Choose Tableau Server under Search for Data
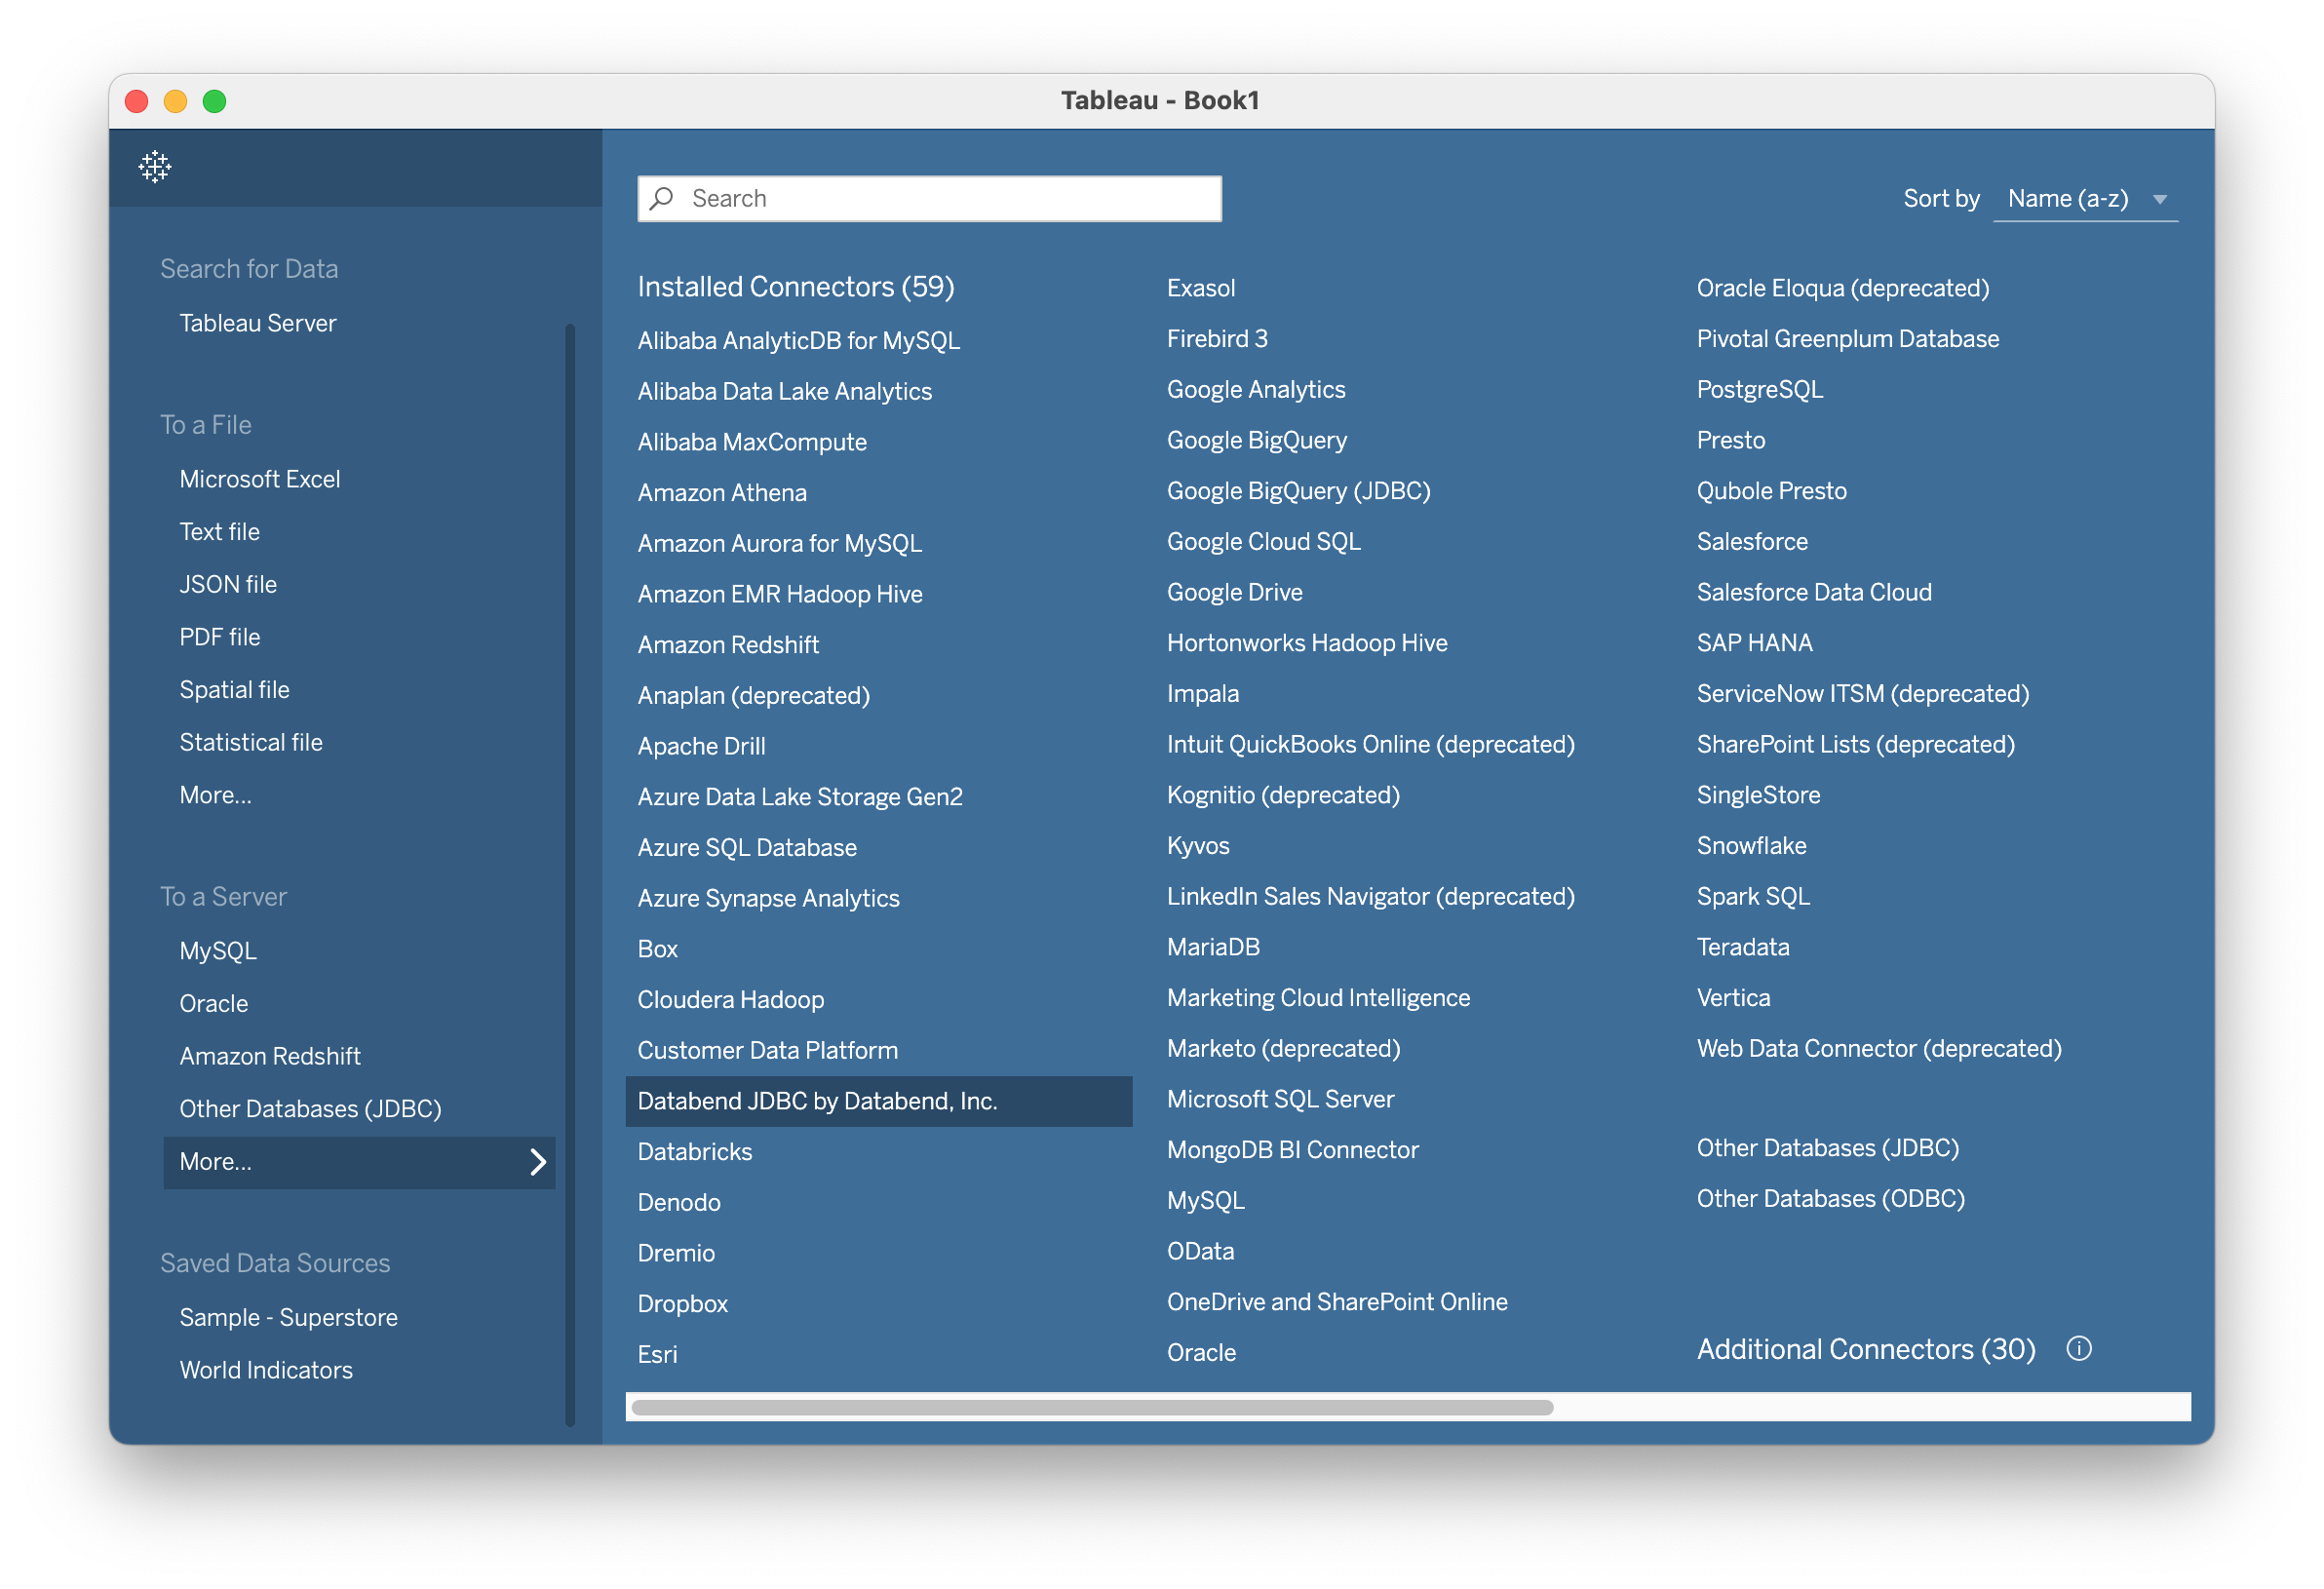This screenshot has height=1589, width=2324. coord(258,323)
